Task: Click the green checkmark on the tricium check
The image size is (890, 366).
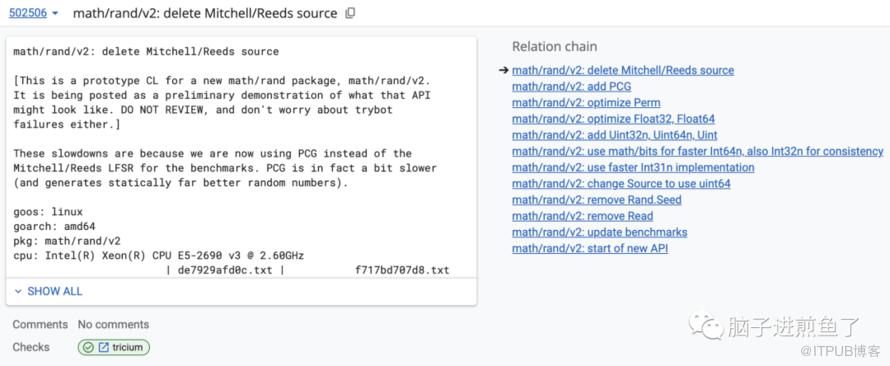Action: pyautogui.click(x=87, y=347)
